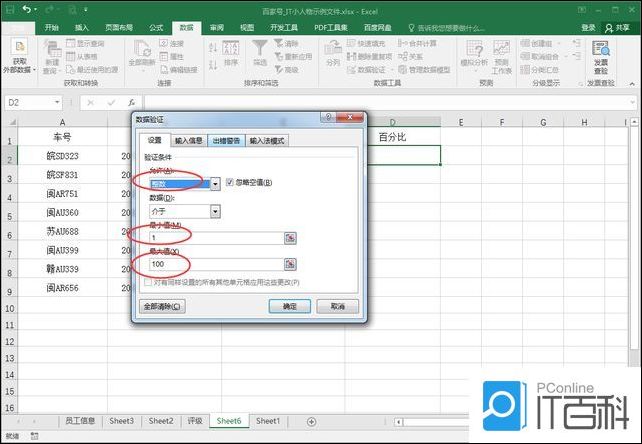Click the 最大值 (Maximum) input field containing 100
The height and width of the screenshot is (444, 642).
pyautogui.click(x=216, y=264)
